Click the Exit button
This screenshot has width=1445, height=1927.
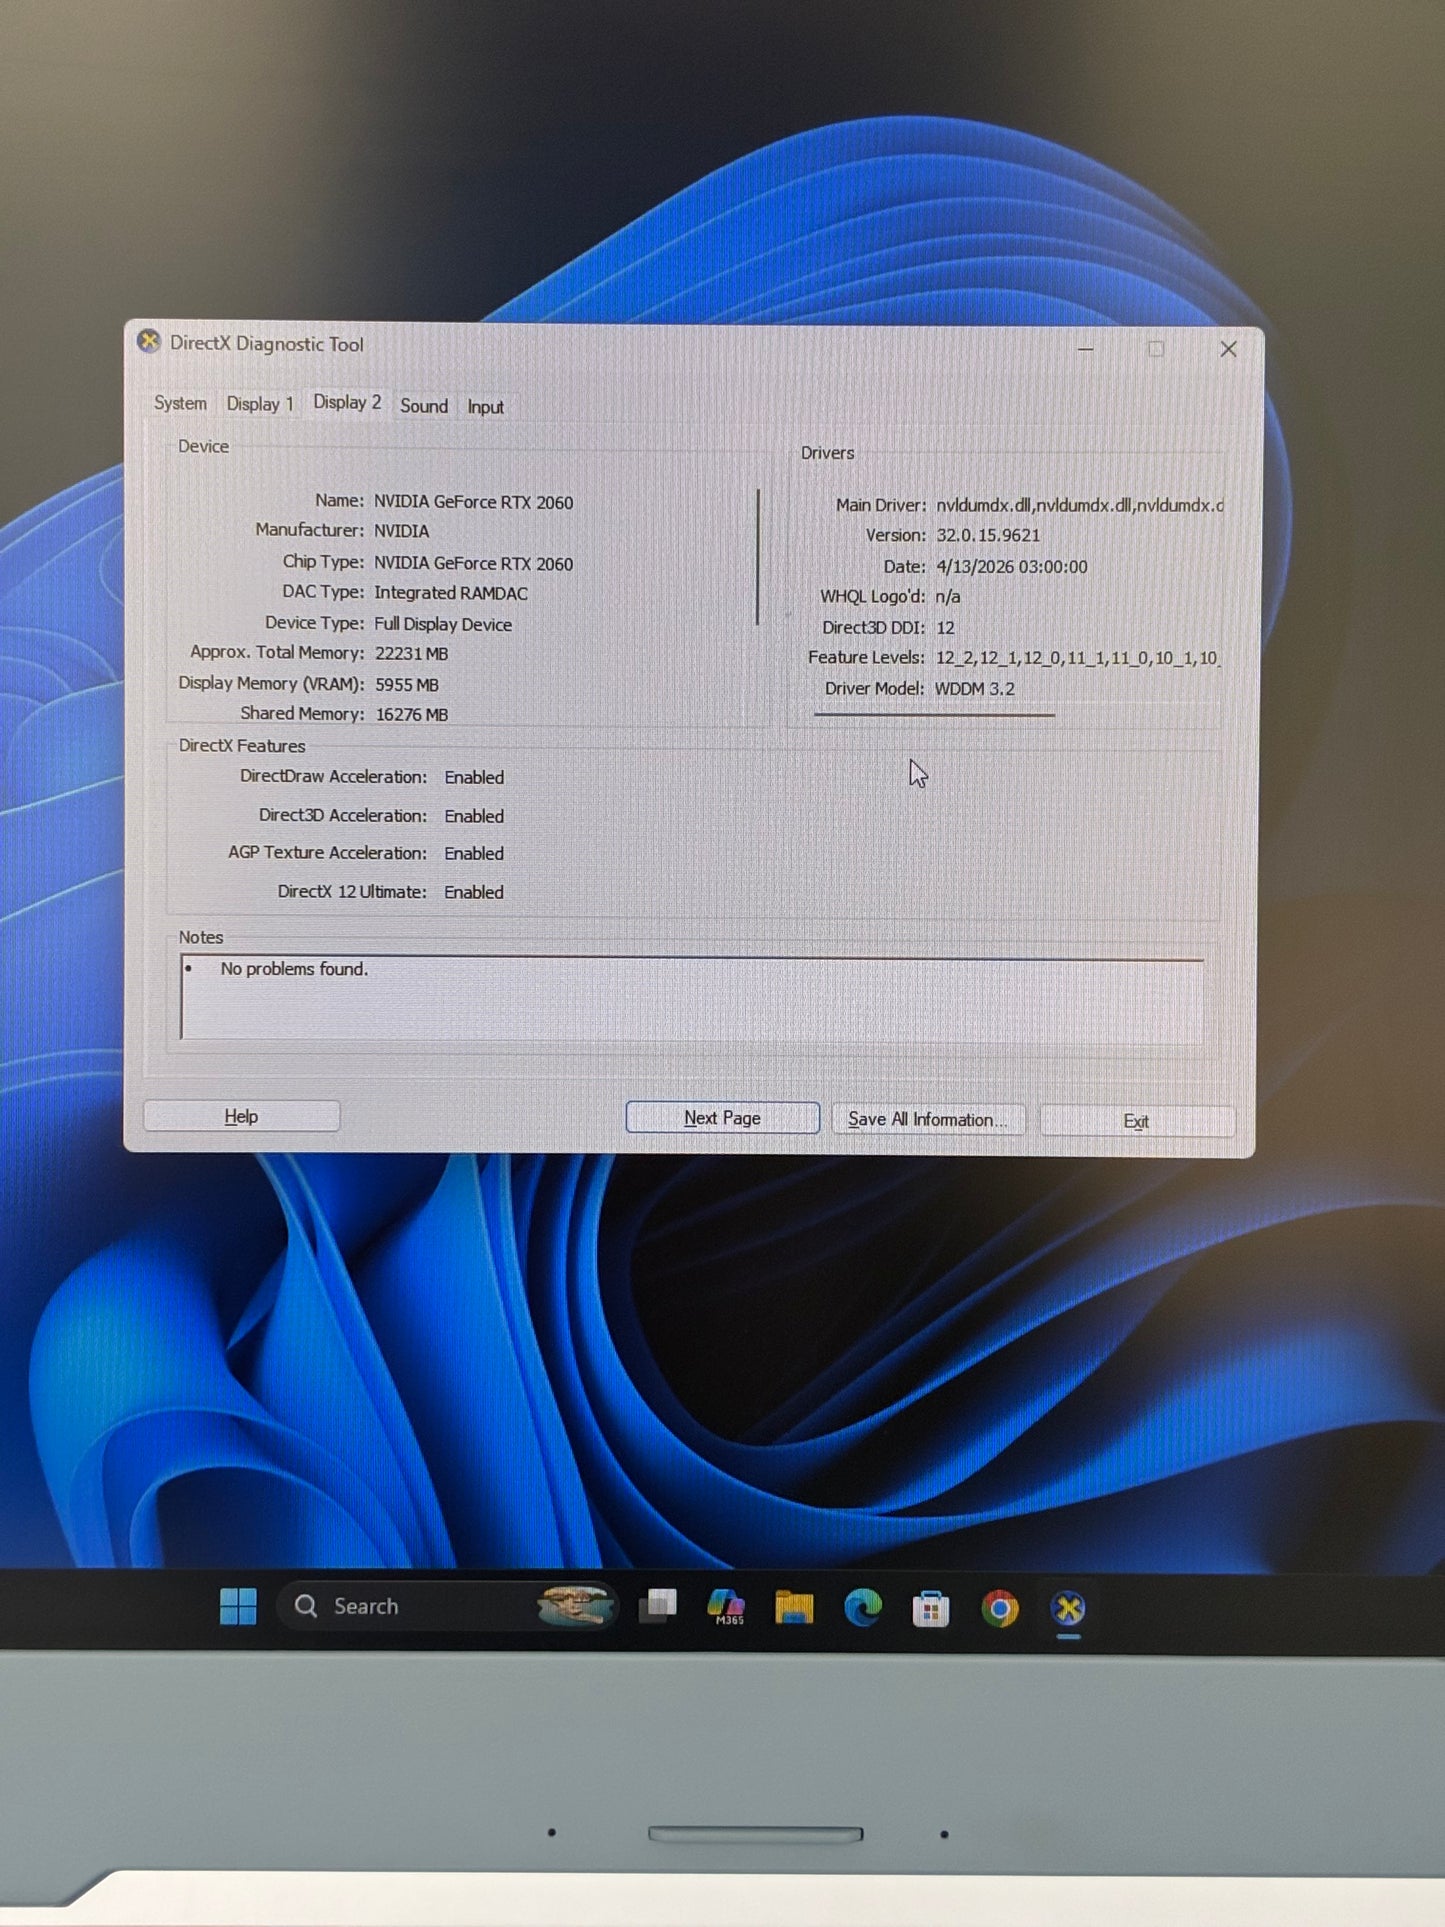pos(1136,1121)
